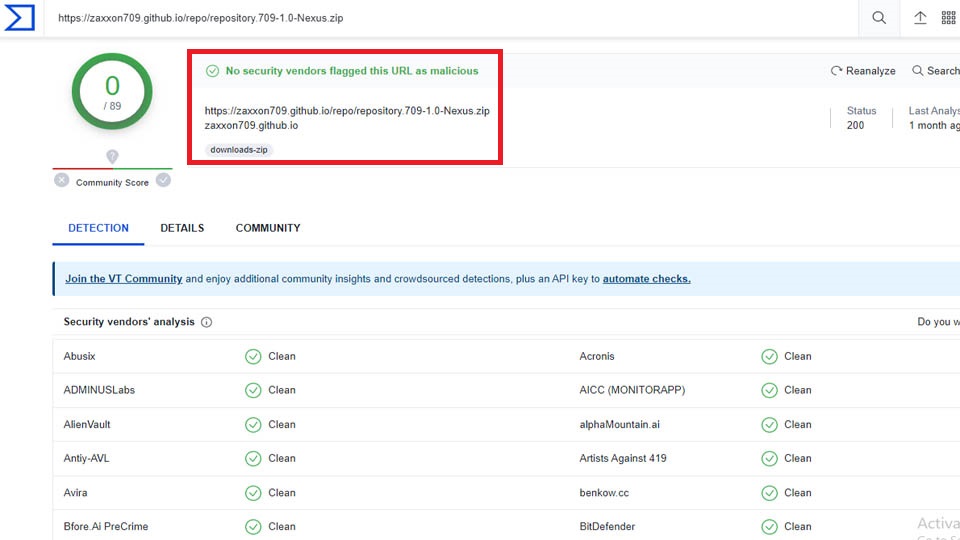Image resolution: width=960 pixels, height=540 pixels.
Task: Open the Join the VT Community link
Action: (x=124, y=279)
